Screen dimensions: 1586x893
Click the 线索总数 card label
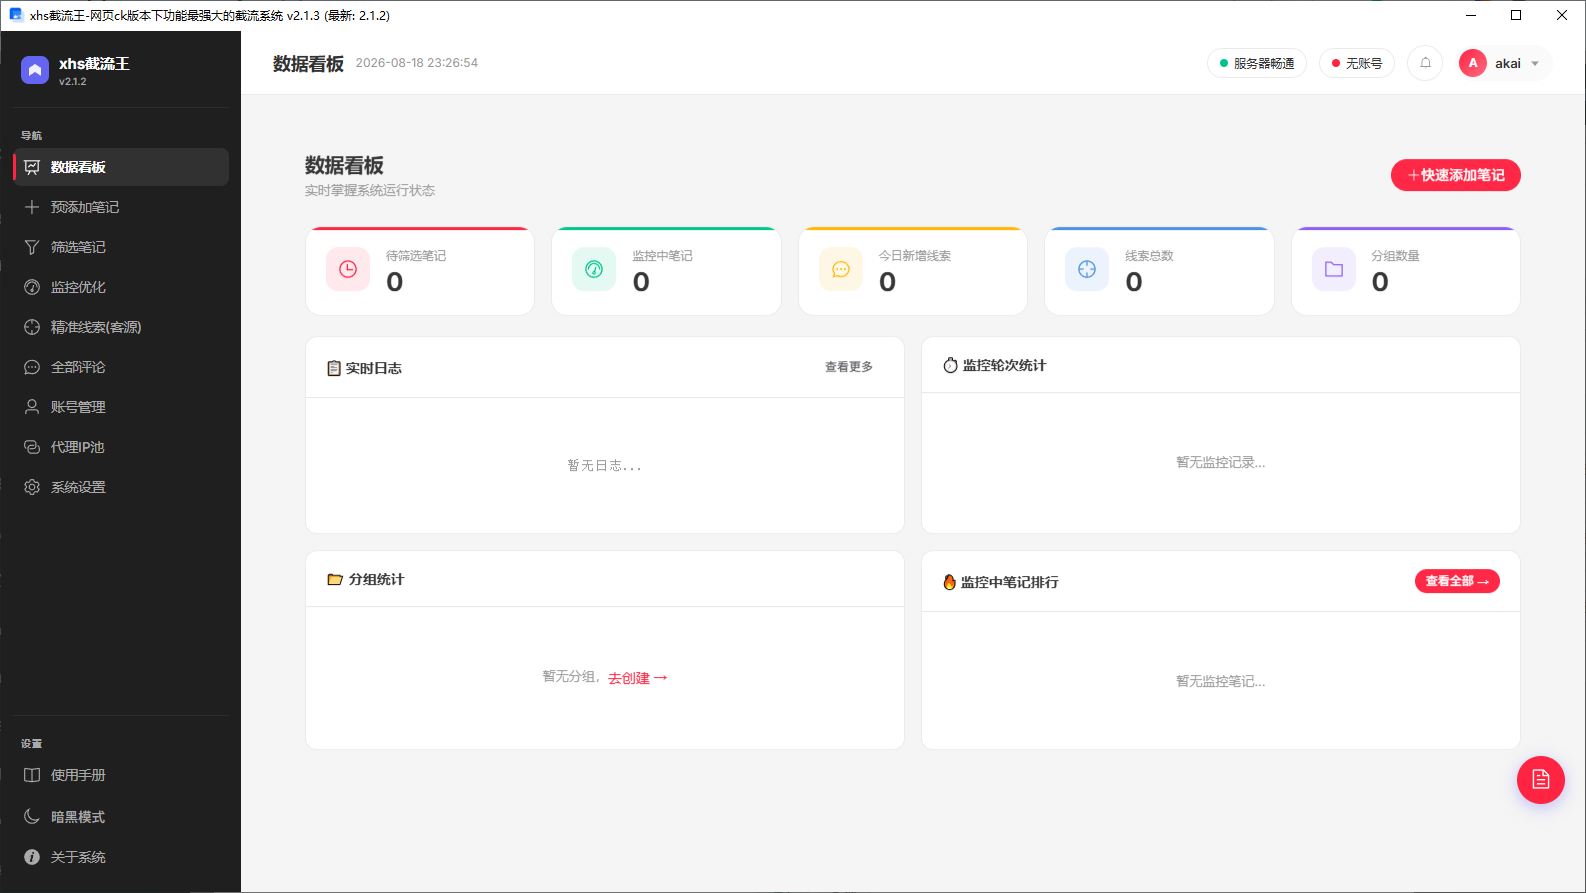[x=1149, y=256]
